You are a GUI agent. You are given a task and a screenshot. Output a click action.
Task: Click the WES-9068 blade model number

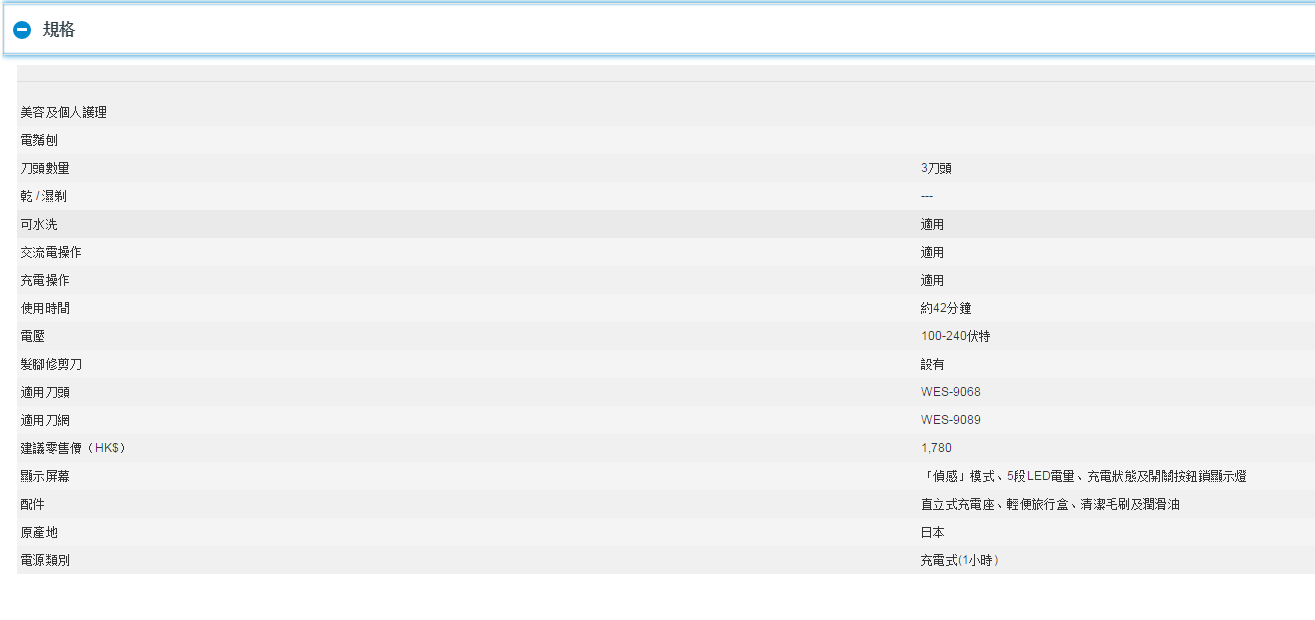[950, 392]
